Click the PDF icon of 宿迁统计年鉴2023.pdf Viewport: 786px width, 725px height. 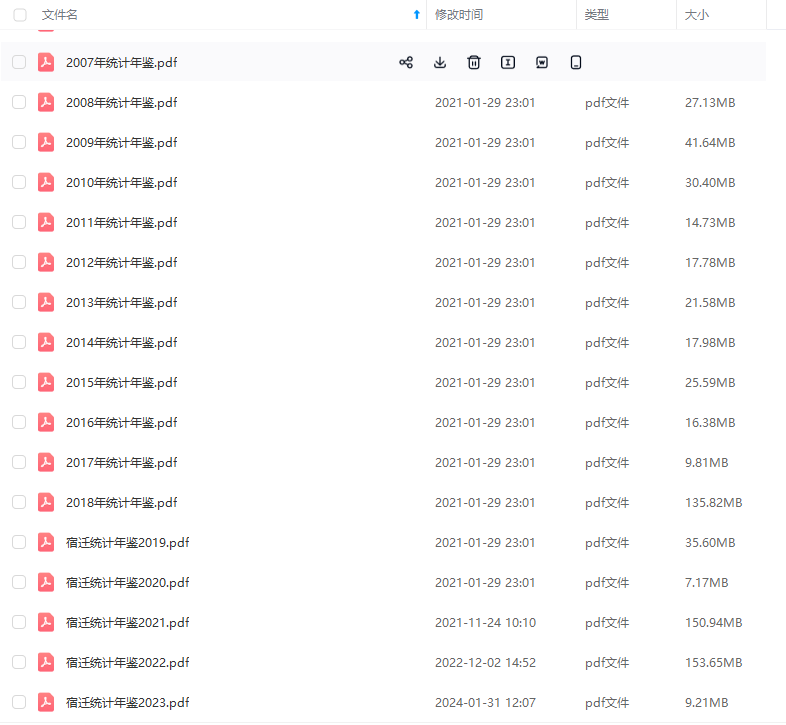(x=46, y=702)
